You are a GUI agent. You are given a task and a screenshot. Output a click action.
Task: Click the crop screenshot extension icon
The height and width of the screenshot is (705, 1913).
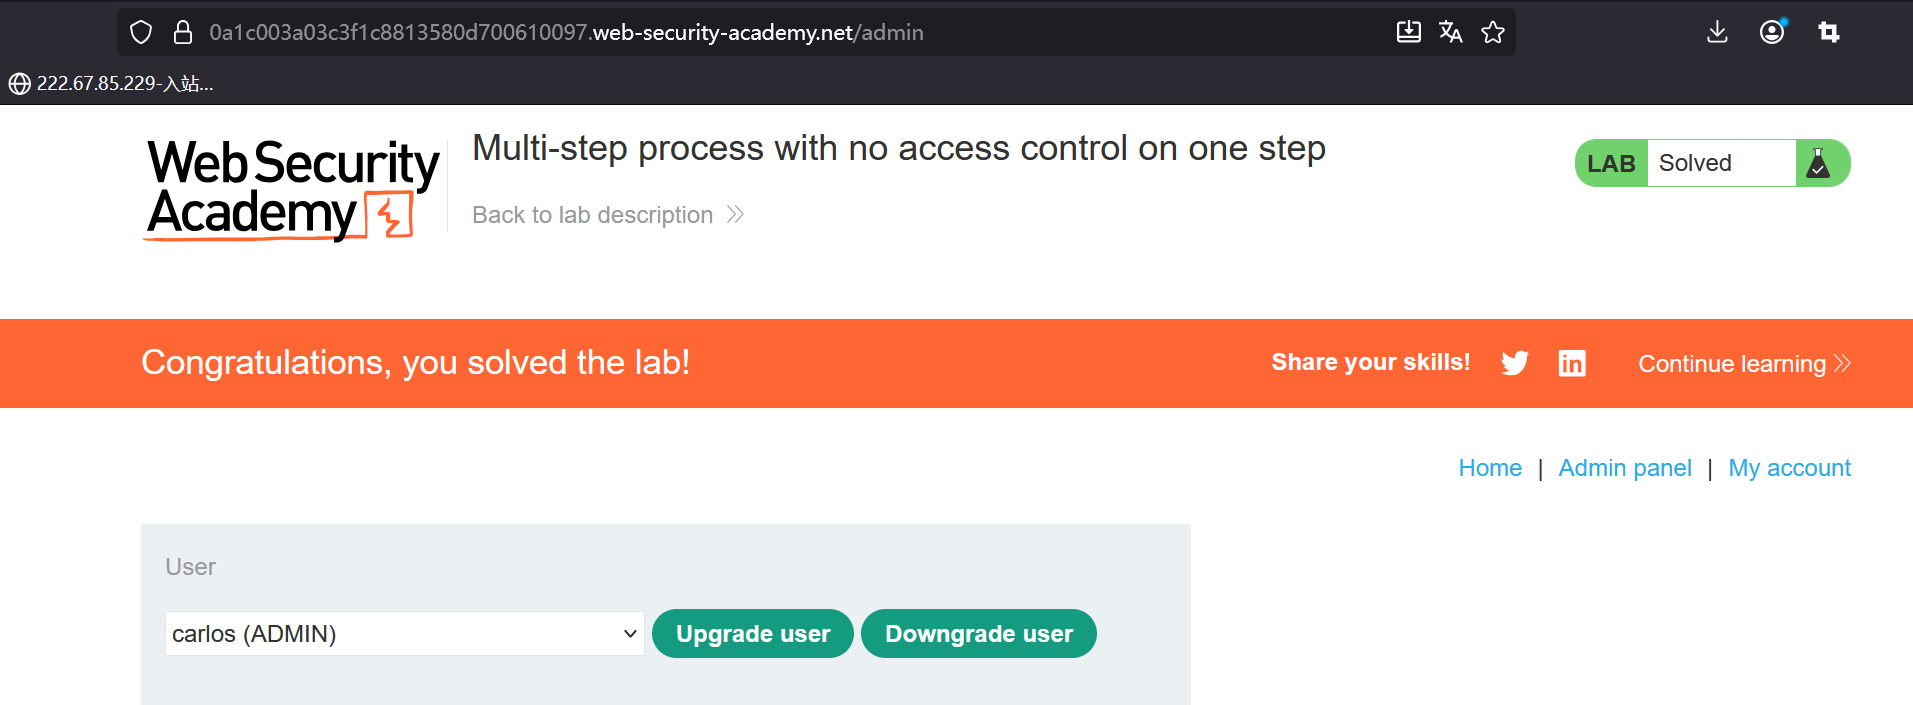(x=1829, y=32)
